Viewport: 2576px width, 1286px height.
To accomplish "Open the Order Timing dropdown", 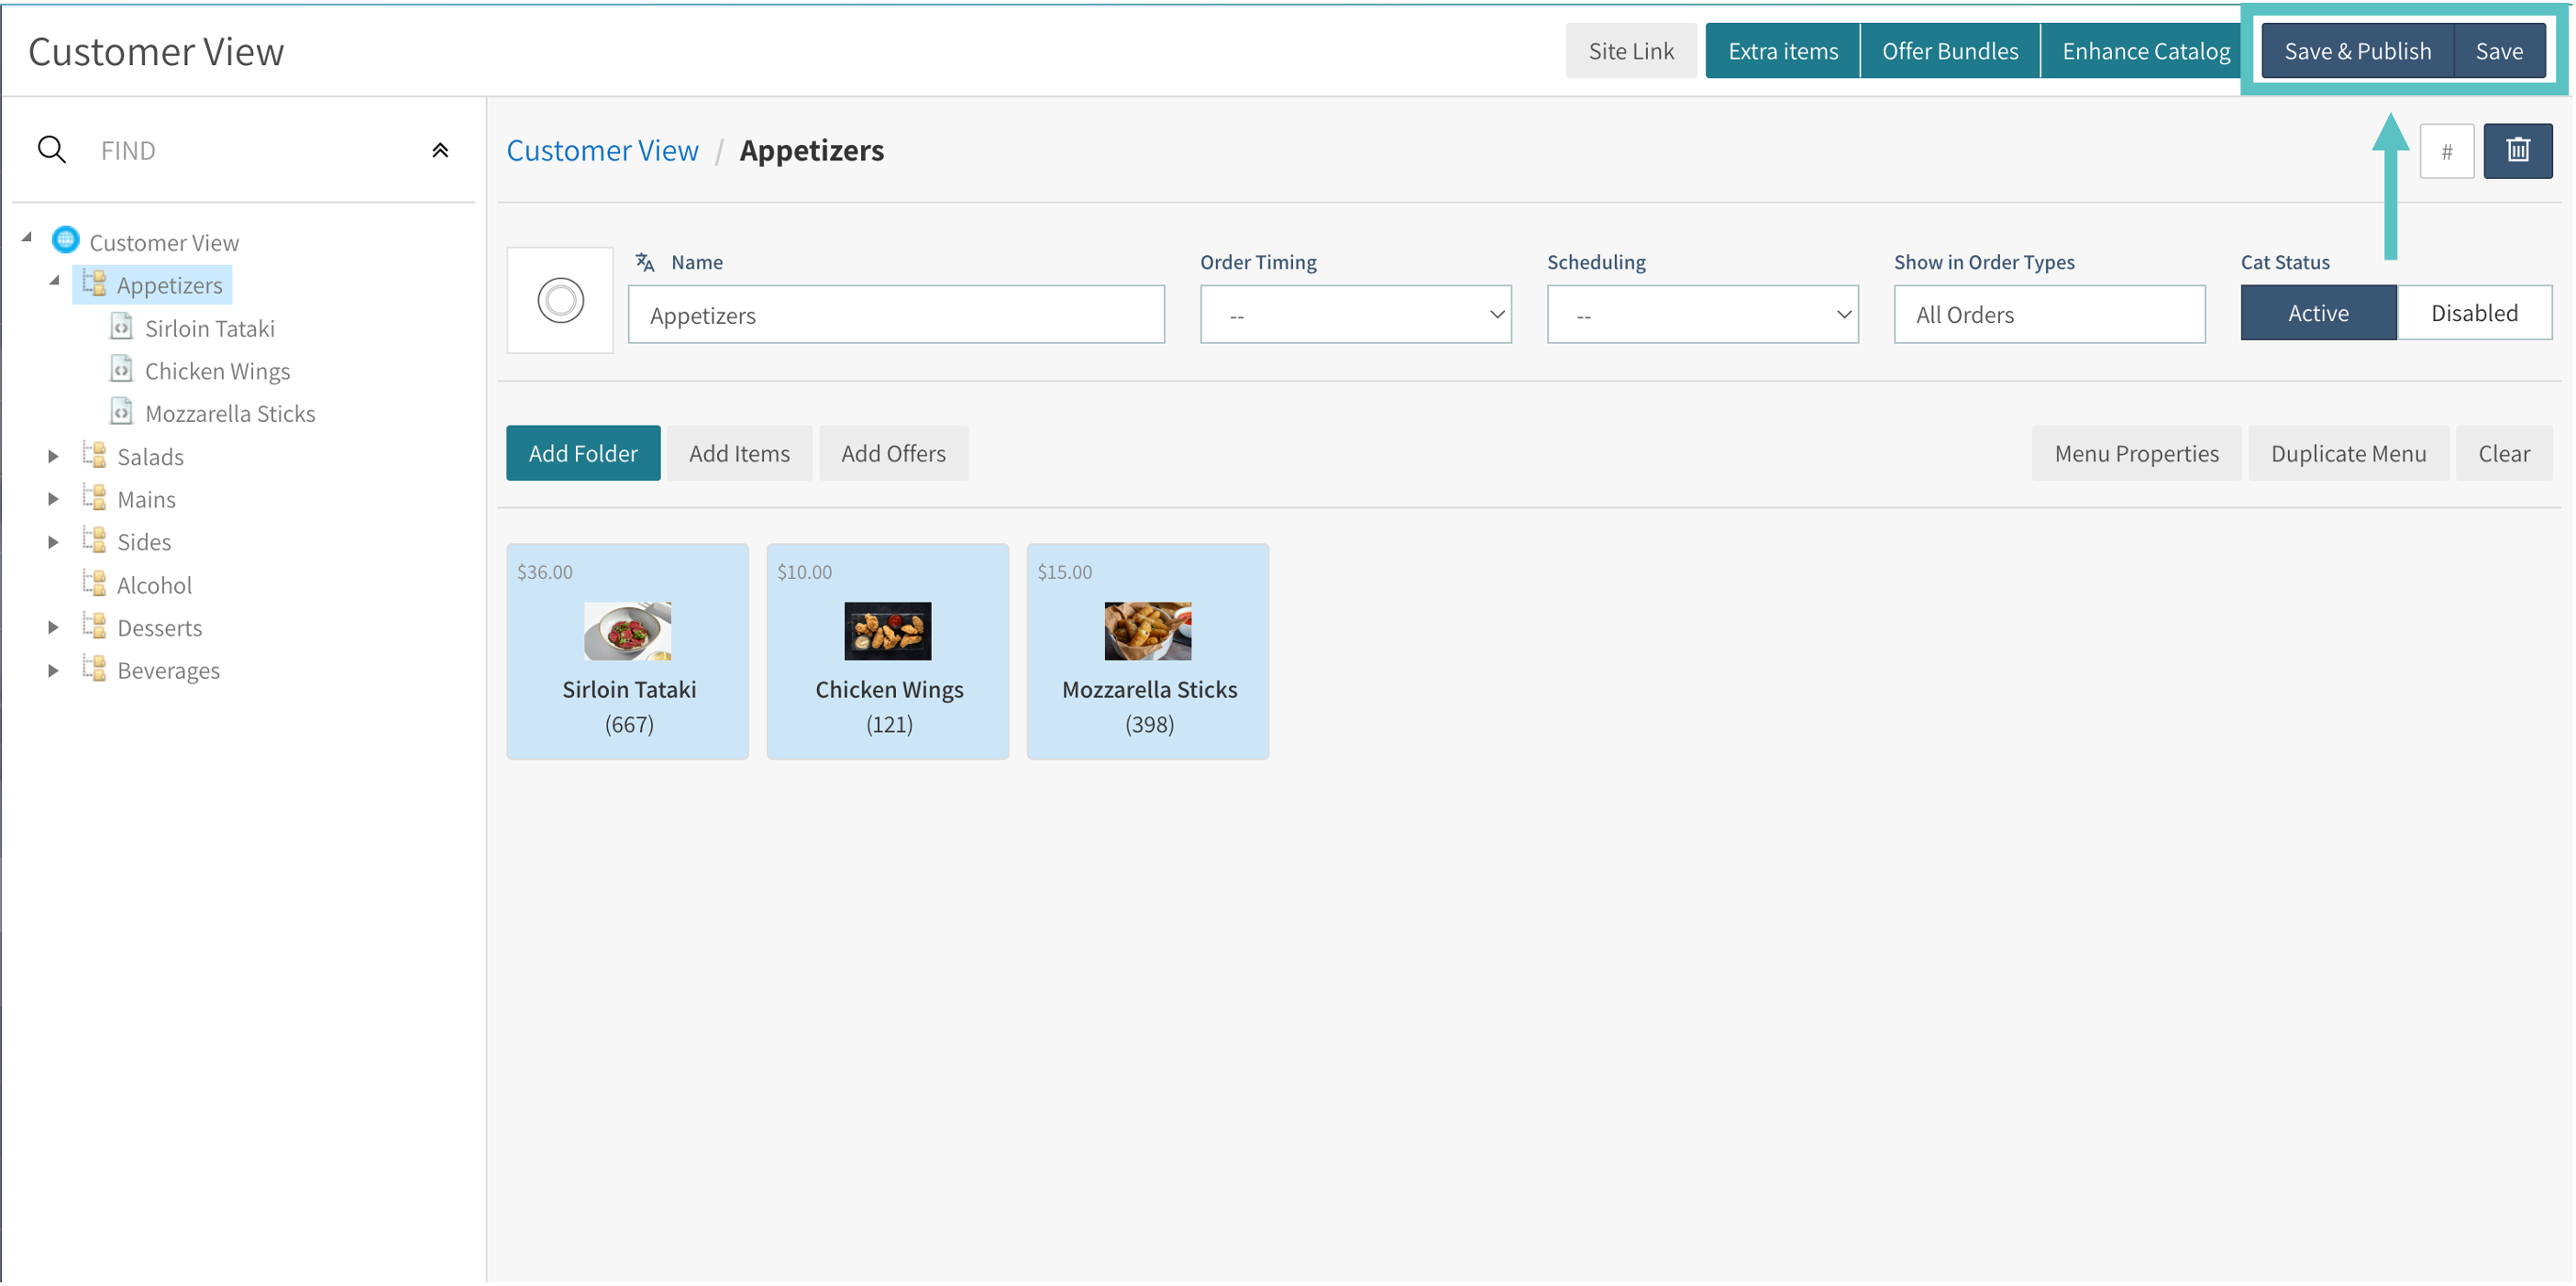I will (x=1355, y=315).
